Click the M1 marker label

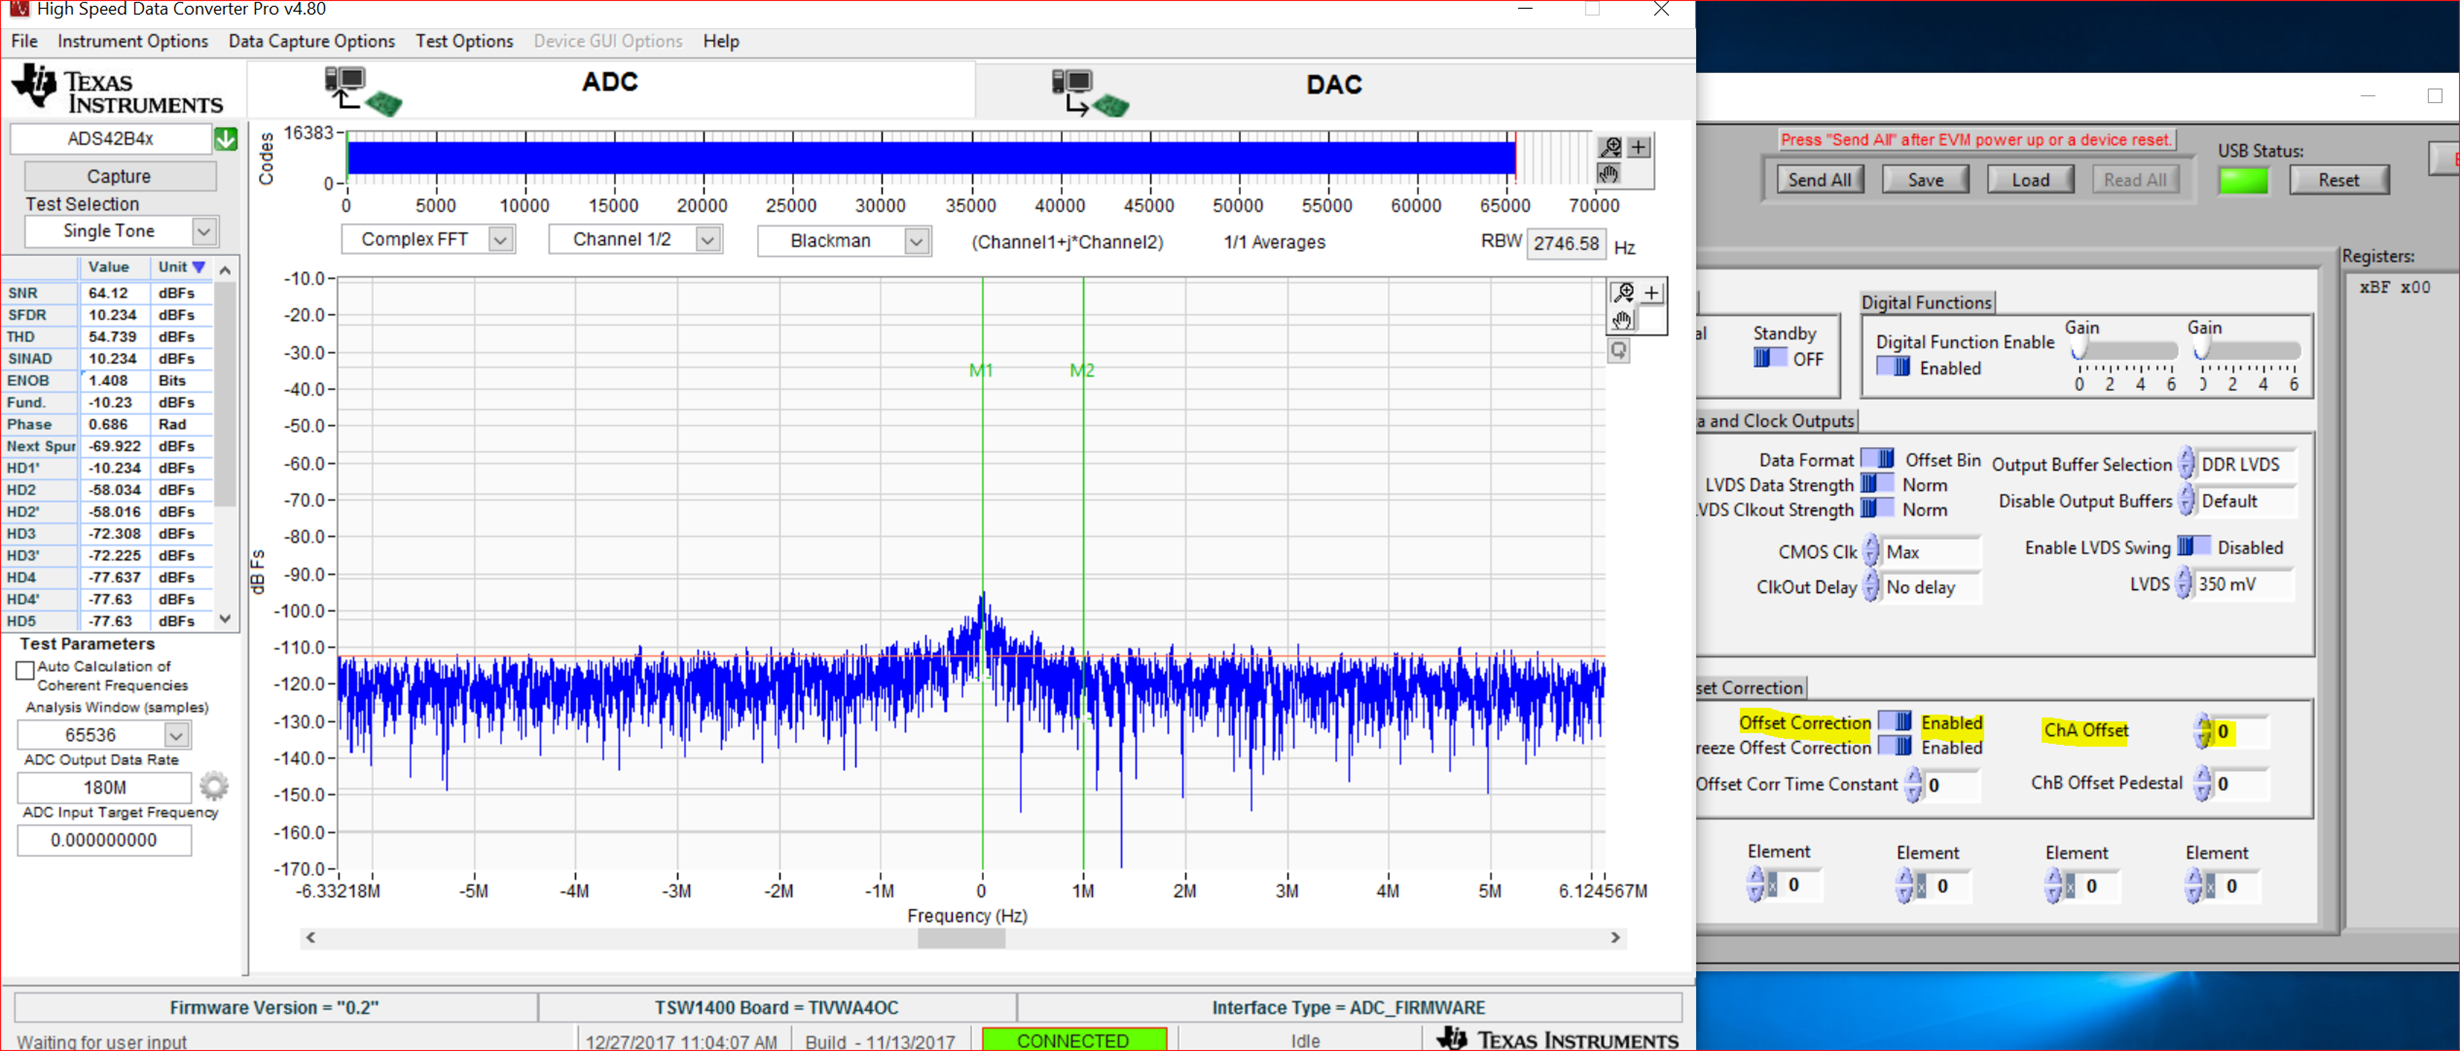(981, 370)
